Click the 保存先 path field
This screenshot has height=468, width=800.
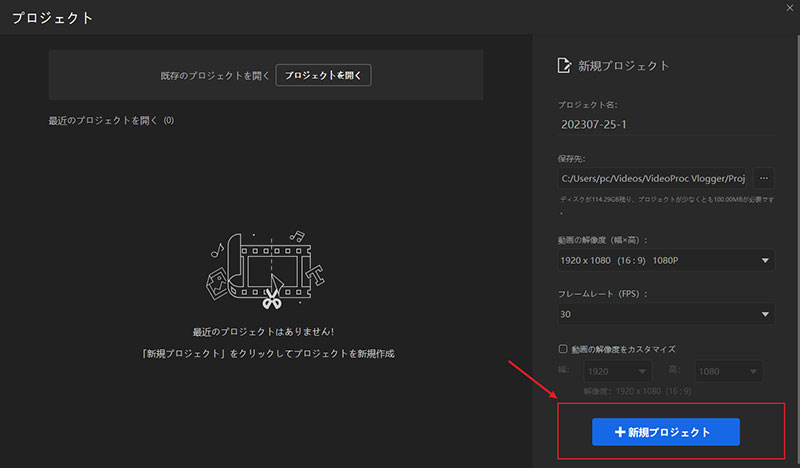[653, 178]
